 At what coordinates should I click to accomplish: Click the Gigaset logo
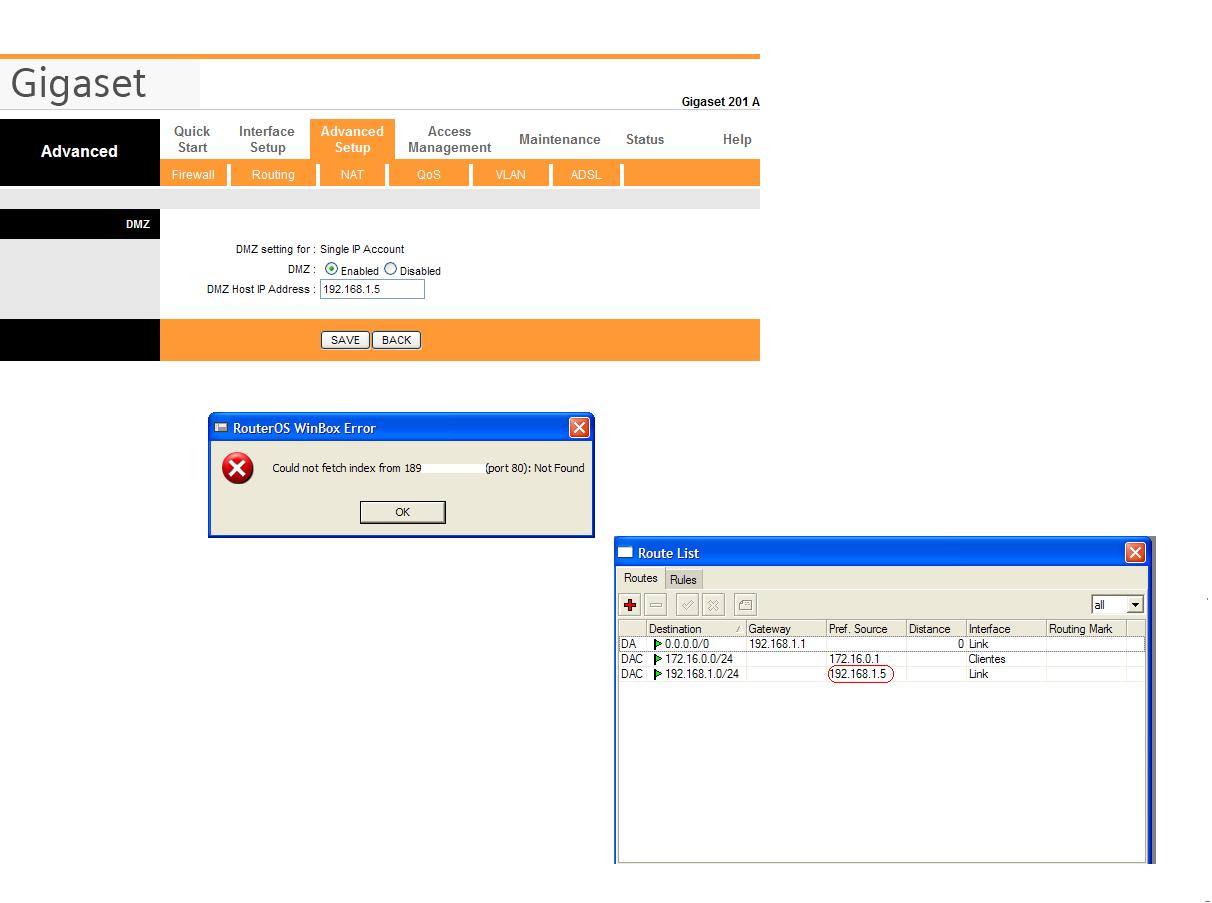79,83
